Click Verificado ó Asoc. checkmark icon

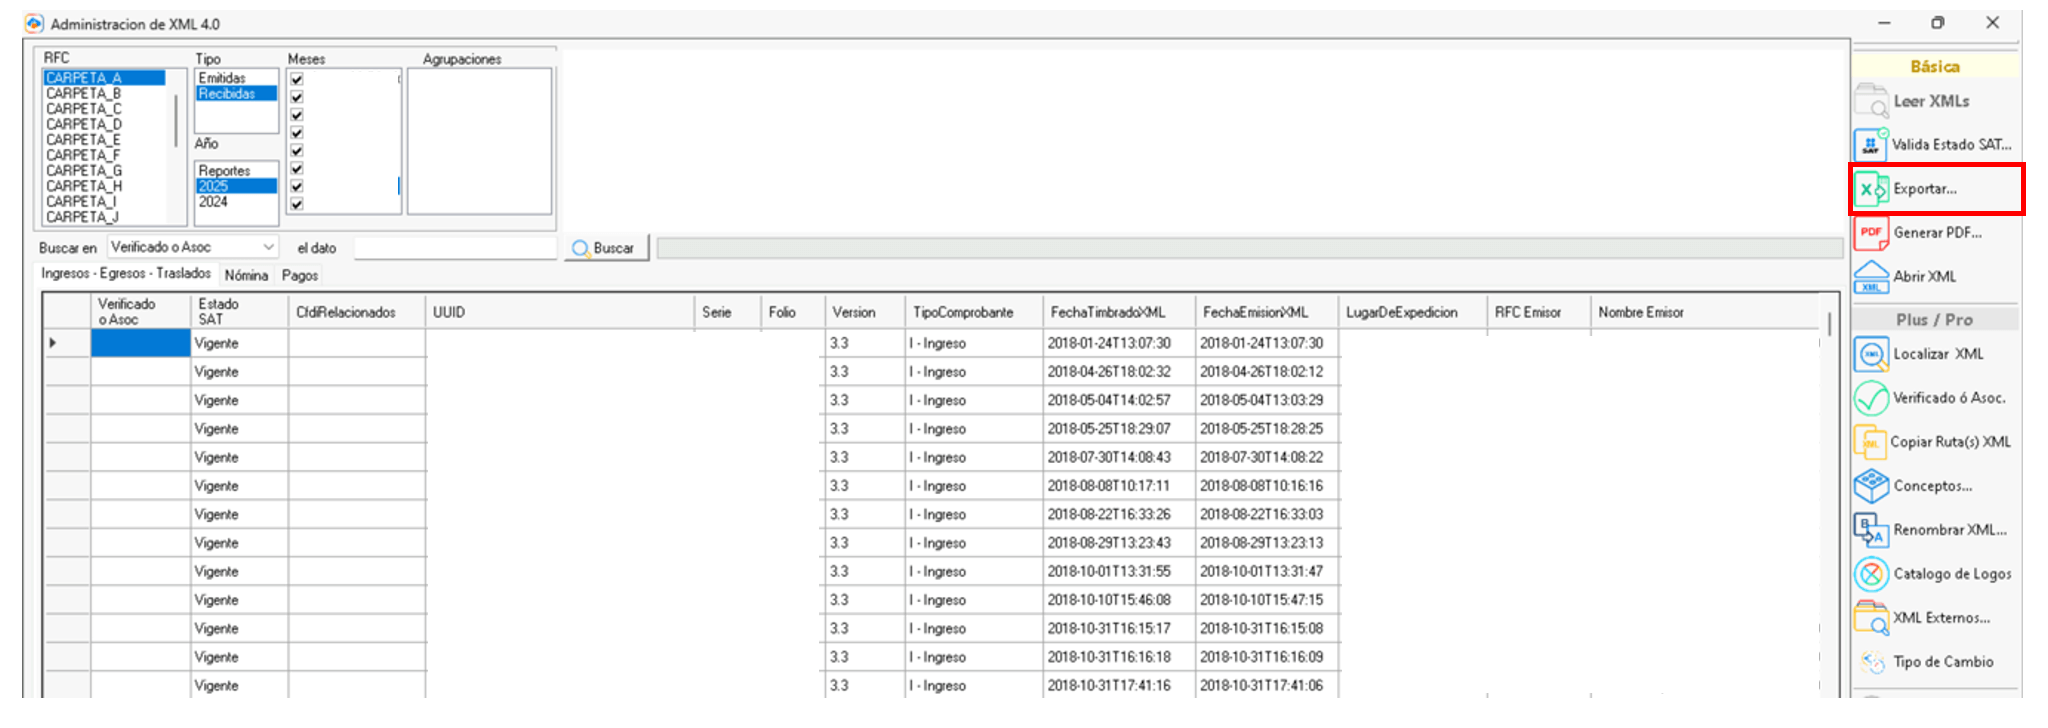click(x=1871, y=398)
